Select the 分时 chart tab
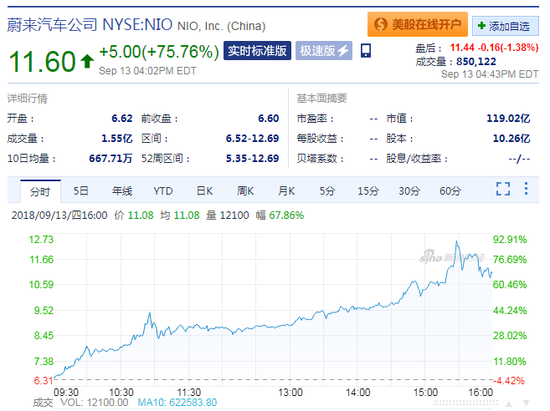 (x=40, y=191)
